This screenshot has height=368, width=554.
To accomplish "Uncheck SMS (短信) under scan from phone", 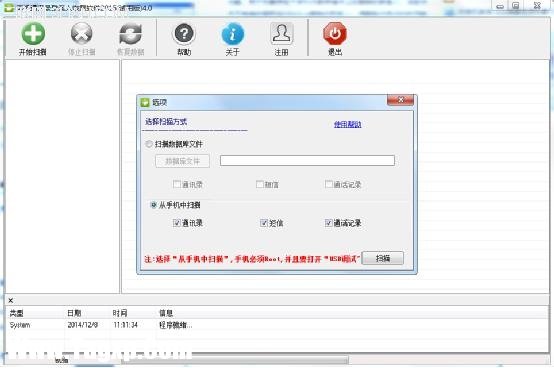I will pos(264,222).
